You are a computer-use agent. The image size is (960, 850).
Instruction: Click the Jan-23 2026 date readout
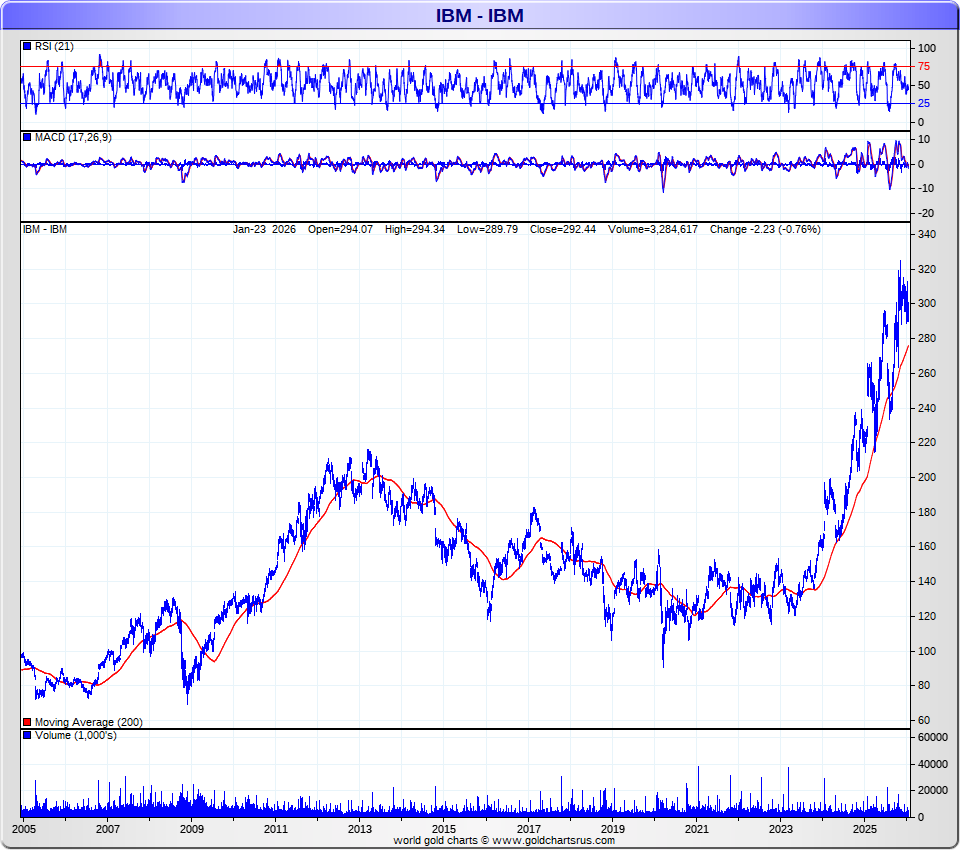point(264,229)
